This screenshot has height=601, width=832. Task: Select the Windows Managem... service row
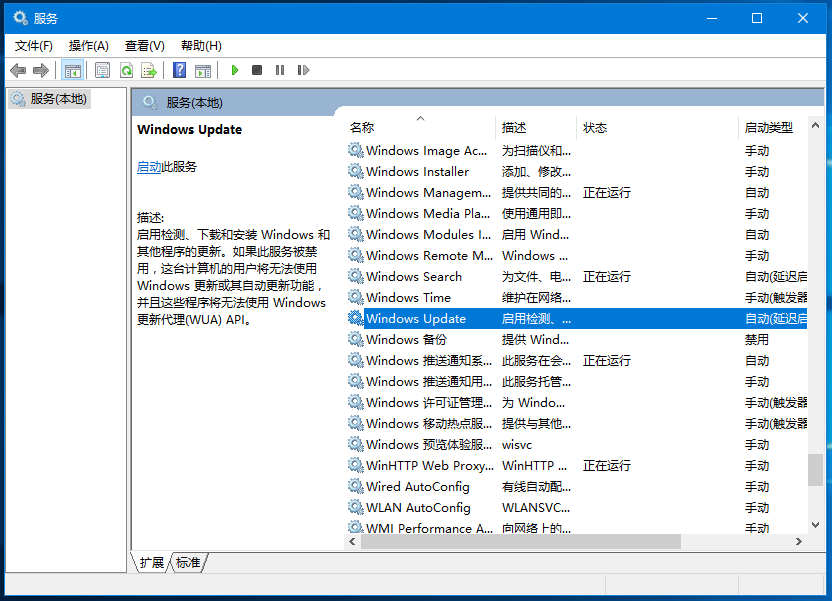click(x=577, y=193)
